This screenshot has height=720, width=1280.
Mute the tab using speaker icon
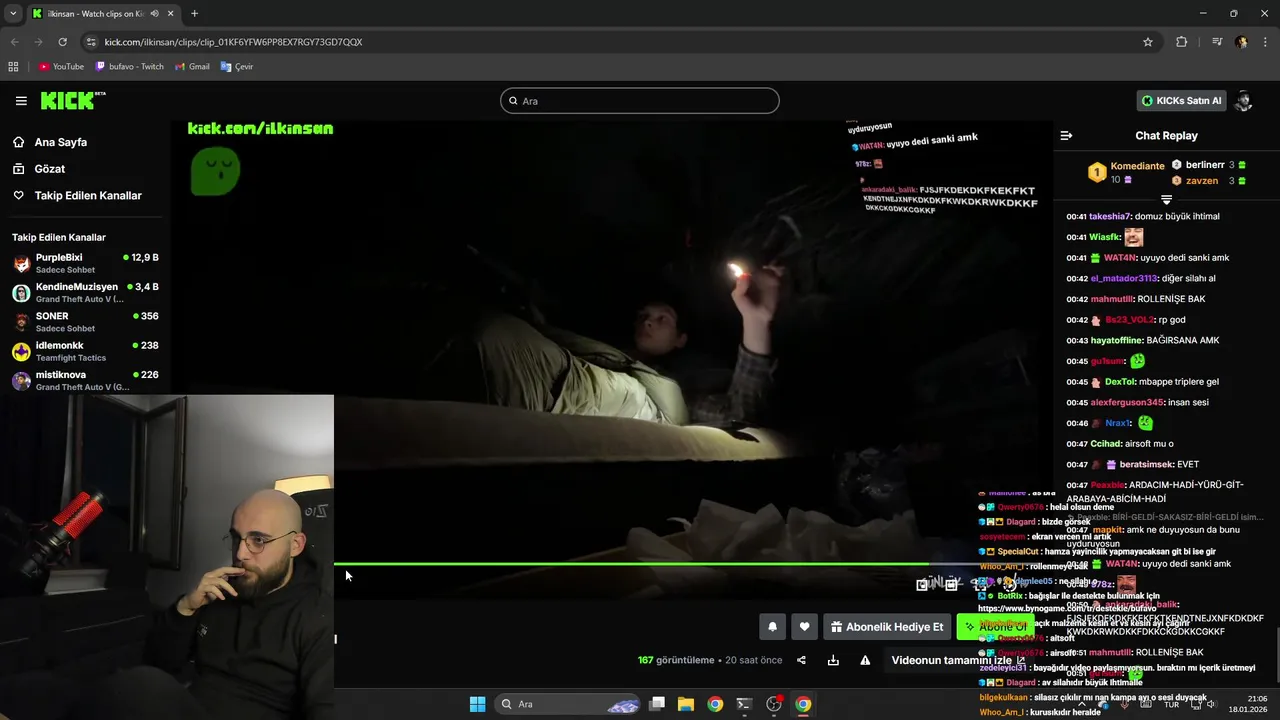(x=154, y=13)
